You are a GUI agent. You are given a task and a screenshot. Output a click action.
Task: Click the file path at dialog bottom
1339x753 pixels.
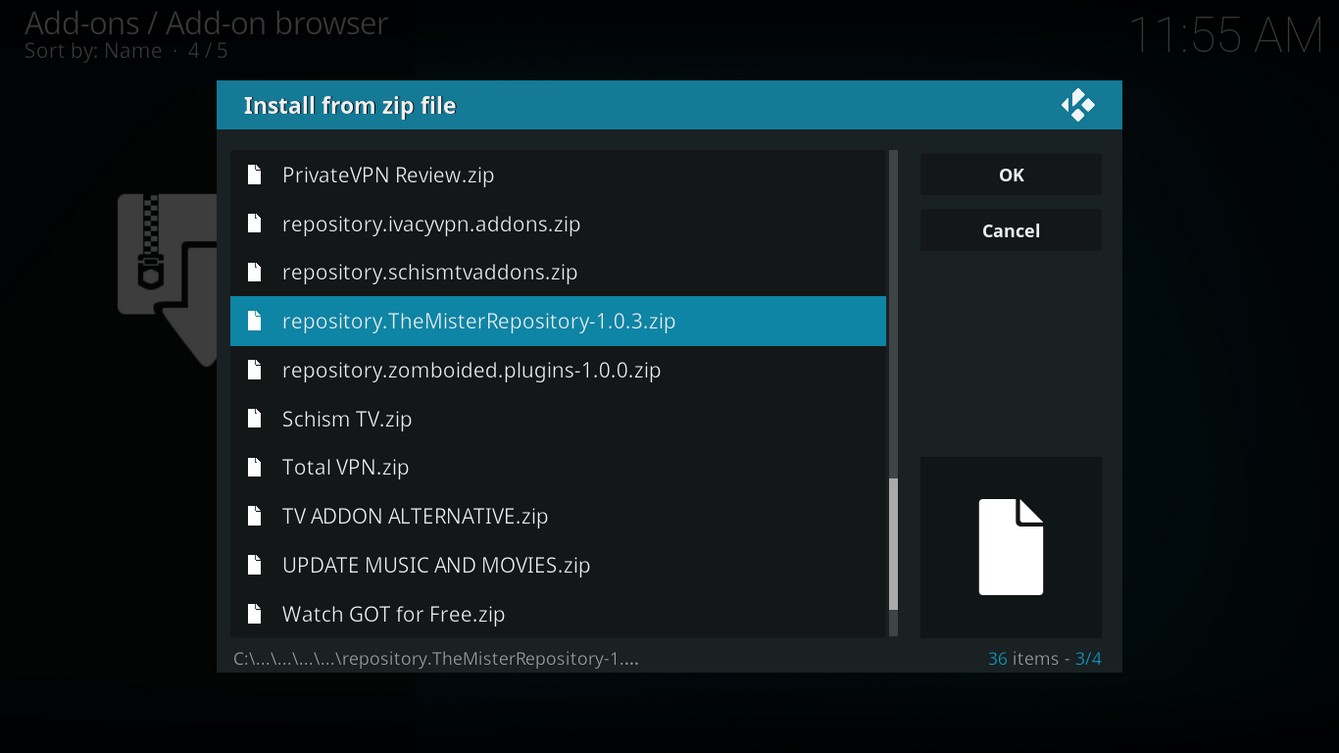coord(436,659)
